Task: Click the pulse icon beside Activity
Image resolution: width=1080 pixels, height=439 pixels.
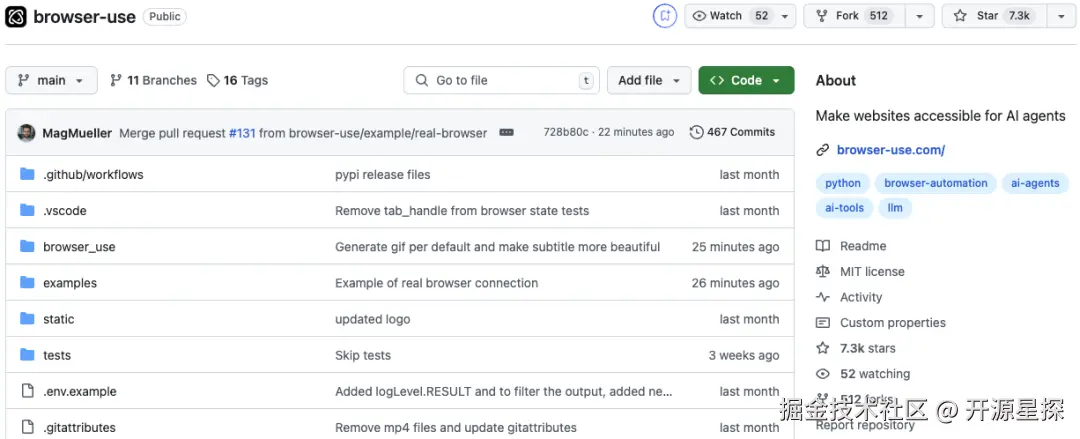Action: click(x=822, y=297)
